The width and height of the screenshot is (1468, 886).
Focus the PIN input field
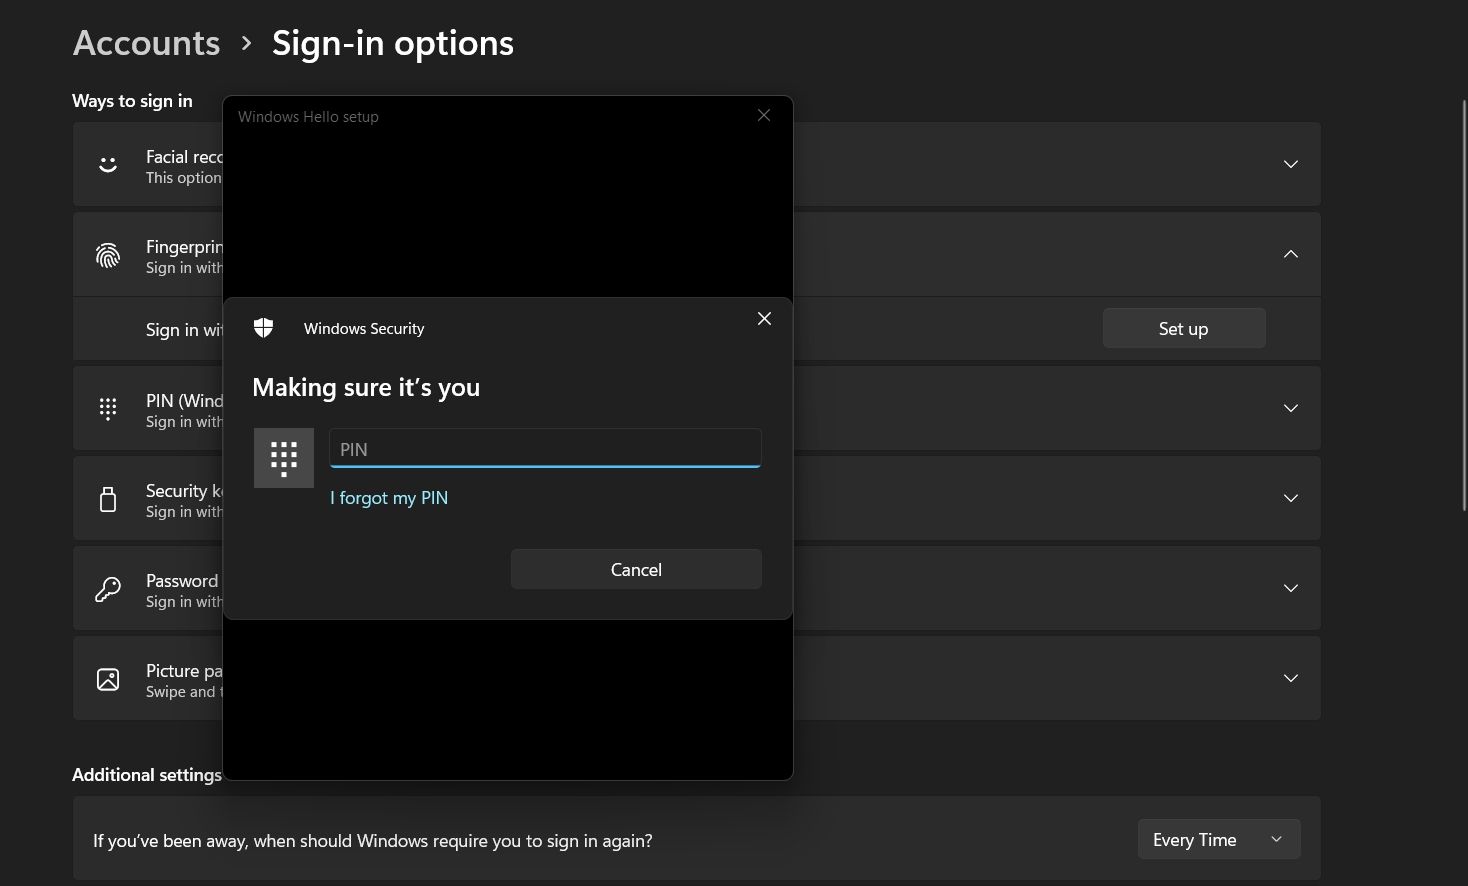(x=545, y=448)
